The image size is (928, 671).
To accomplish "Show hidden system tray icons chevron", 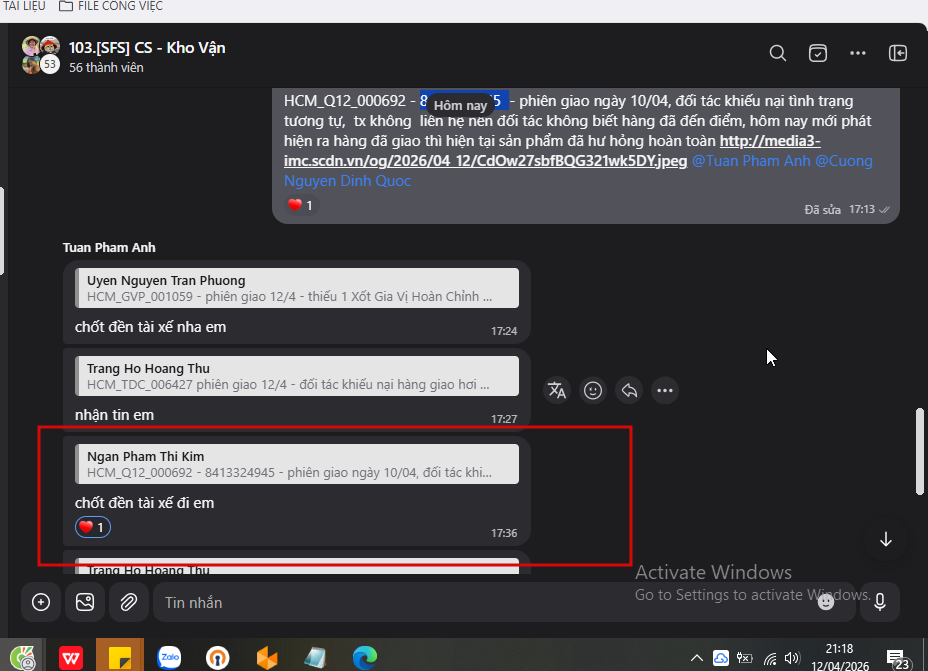I will pos(697,658).
